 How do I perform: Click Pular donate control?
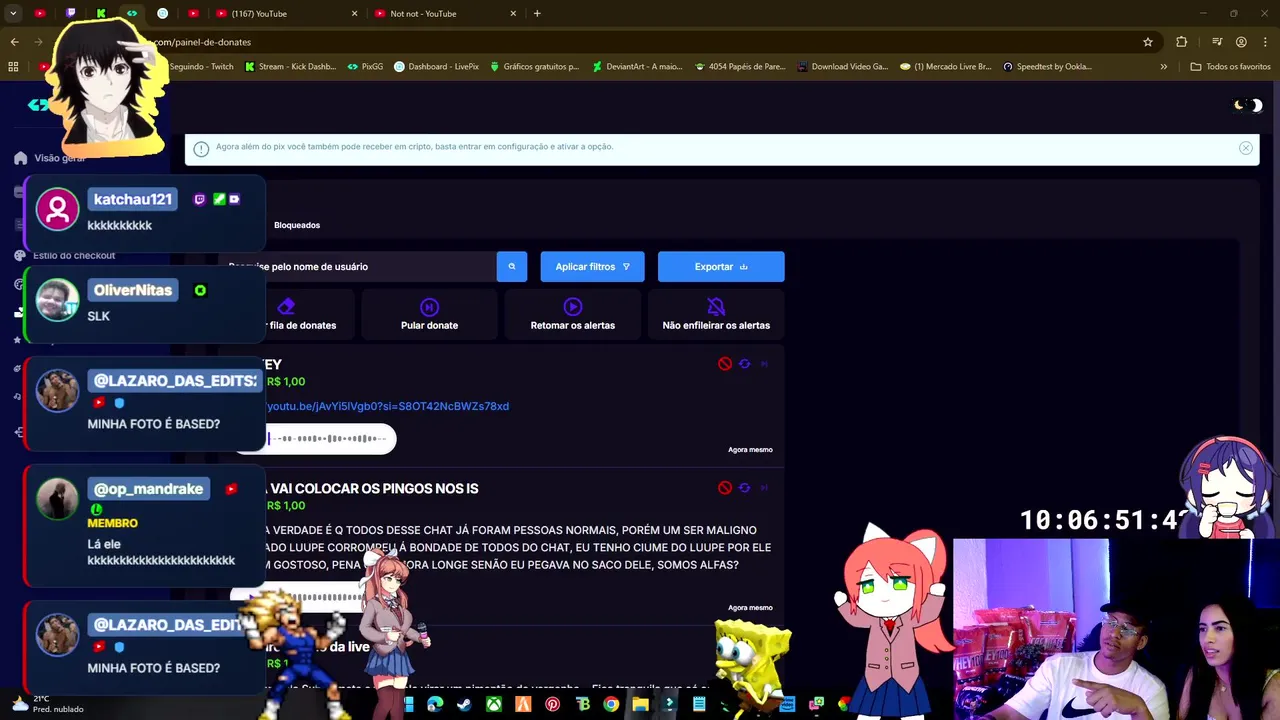point(429,314)
